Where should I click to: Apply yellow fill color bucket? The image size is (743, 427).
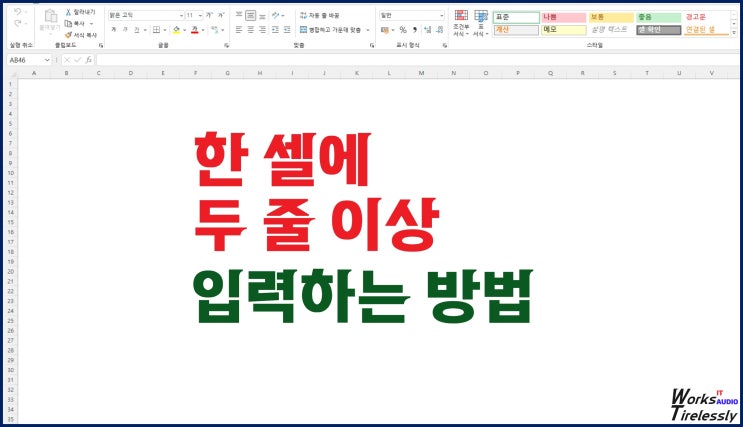click(177, 30)
